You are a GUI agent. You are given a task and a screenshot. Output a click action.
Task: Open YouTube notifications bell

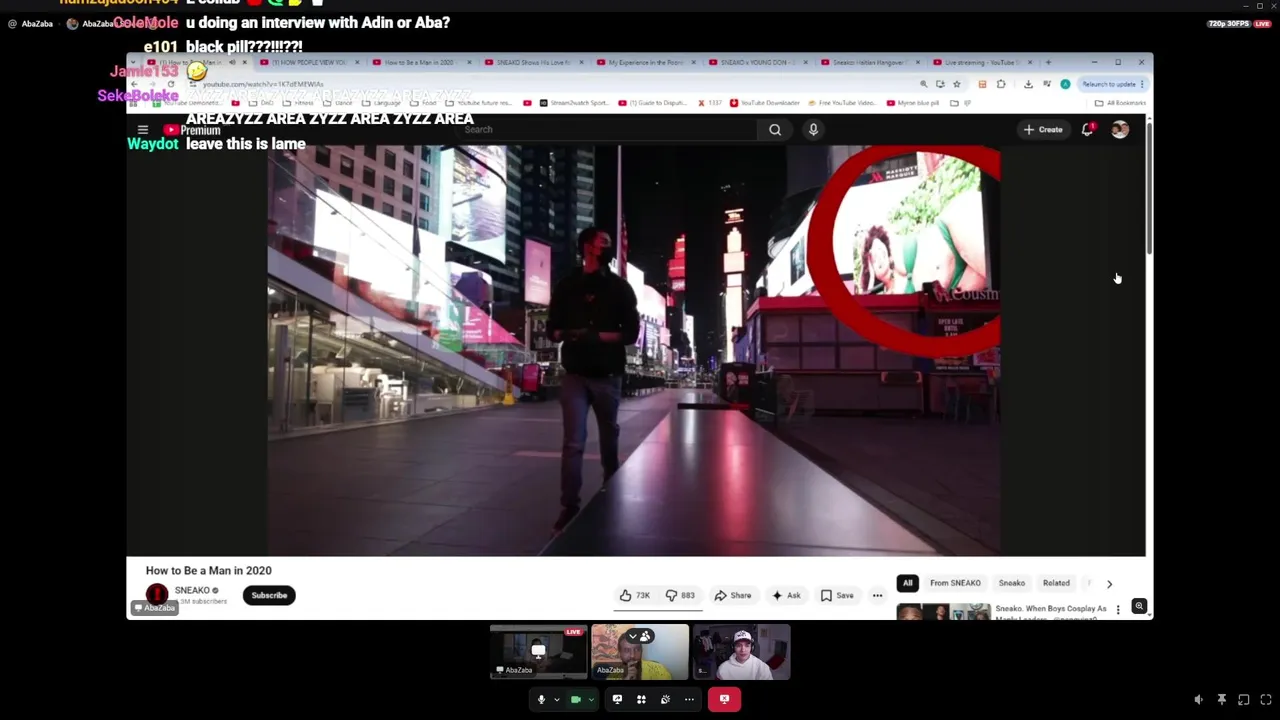click(x=1087, y=130)
